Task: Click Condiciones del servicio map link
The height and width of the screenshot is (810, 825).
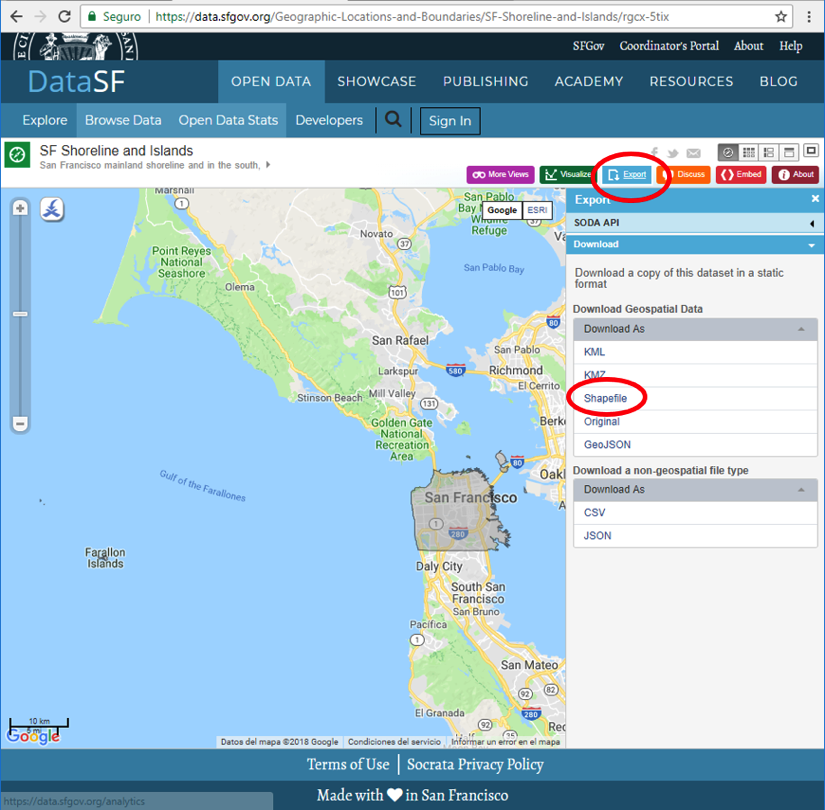Action: click(x=394, y=742)
